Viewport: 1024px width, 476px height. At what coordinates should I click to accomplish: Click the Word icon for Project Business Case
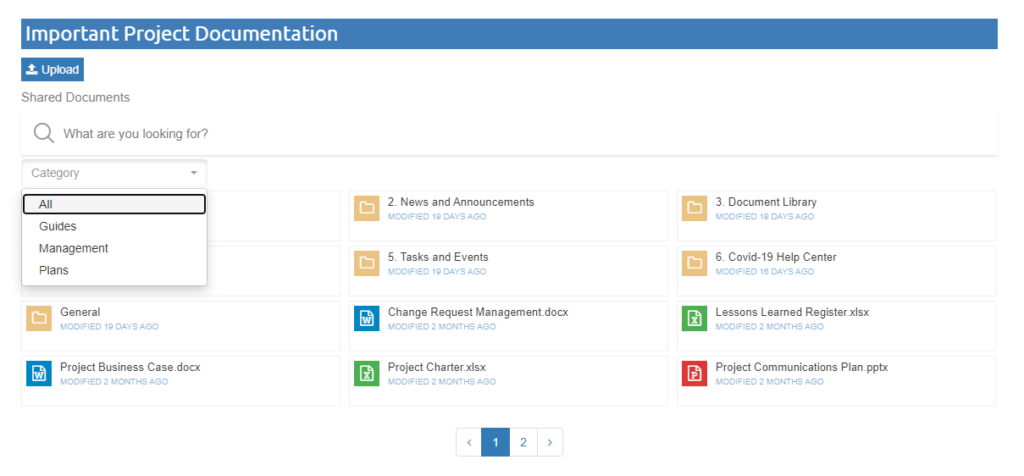pyautogui.click(x=39, y=373)
